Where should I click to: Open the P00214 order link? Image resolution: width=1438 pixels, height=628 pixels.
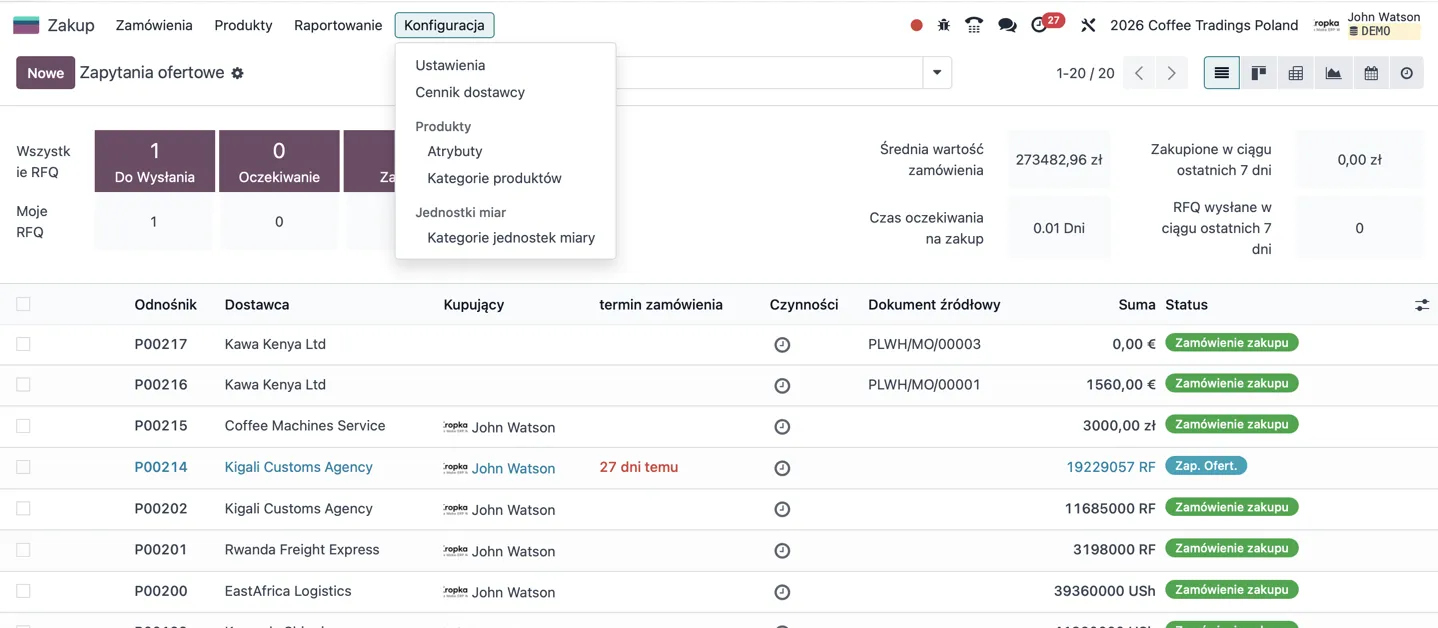161,467
